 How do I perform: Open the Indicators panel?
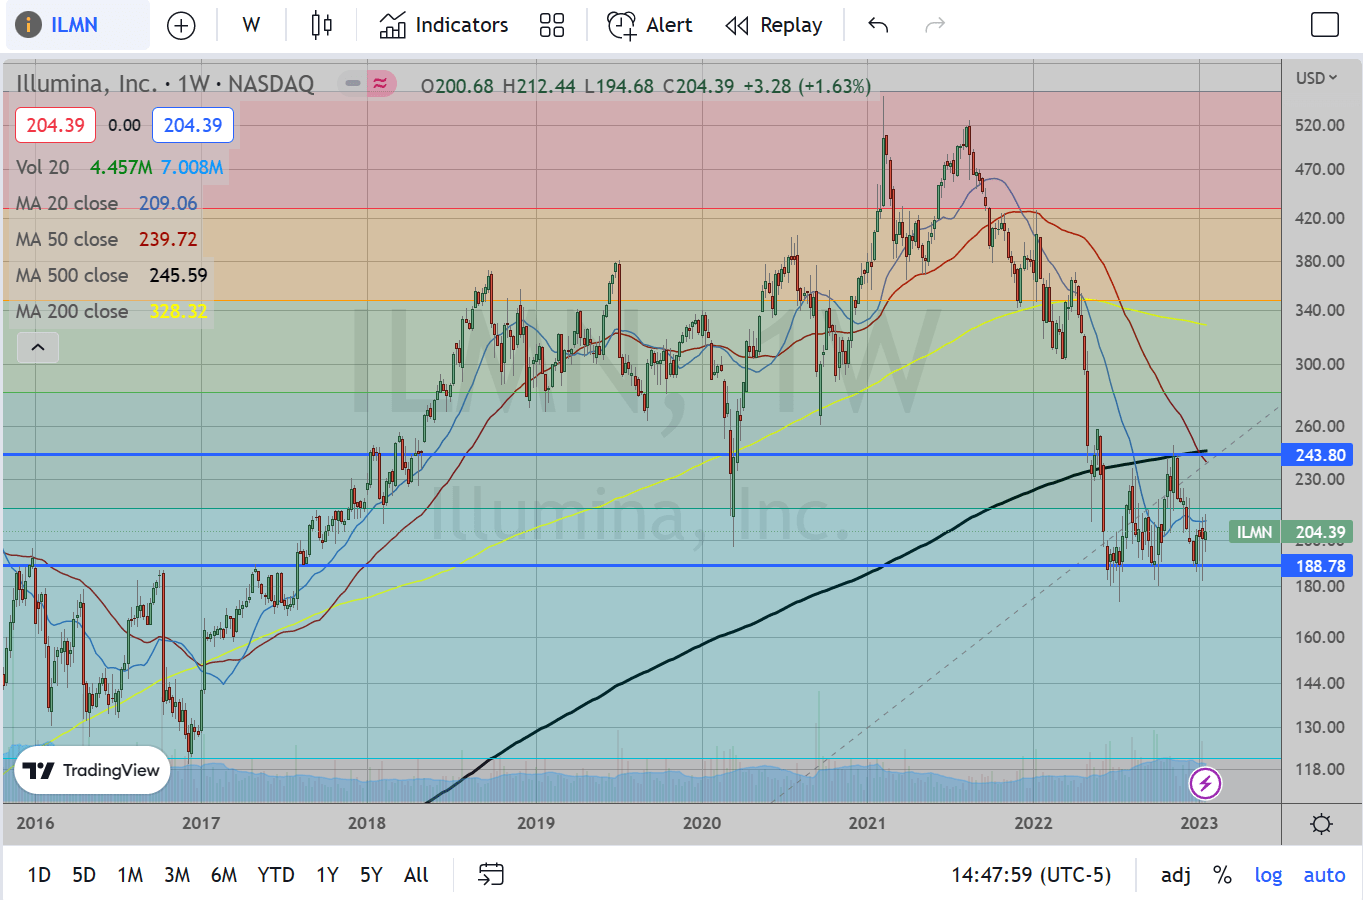tap(444, 25)
